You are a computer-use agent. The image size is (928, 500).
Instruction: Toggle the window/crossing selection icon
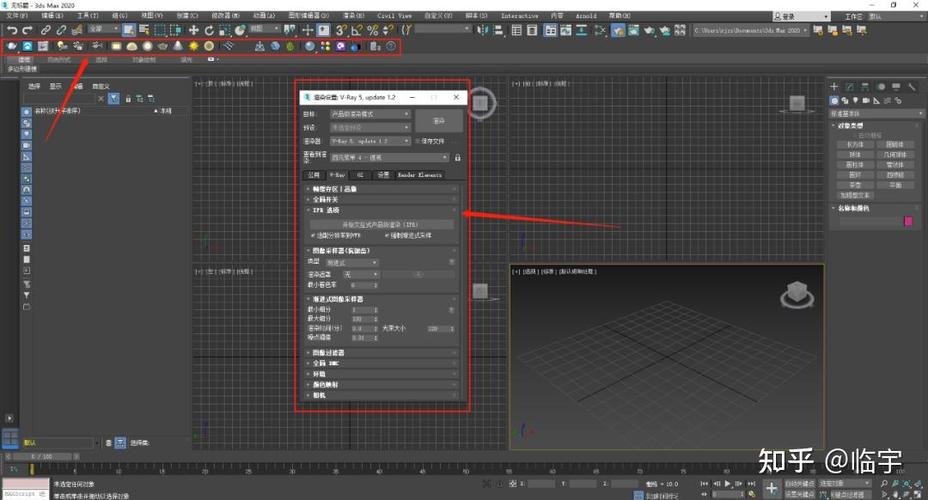[176, 30]
